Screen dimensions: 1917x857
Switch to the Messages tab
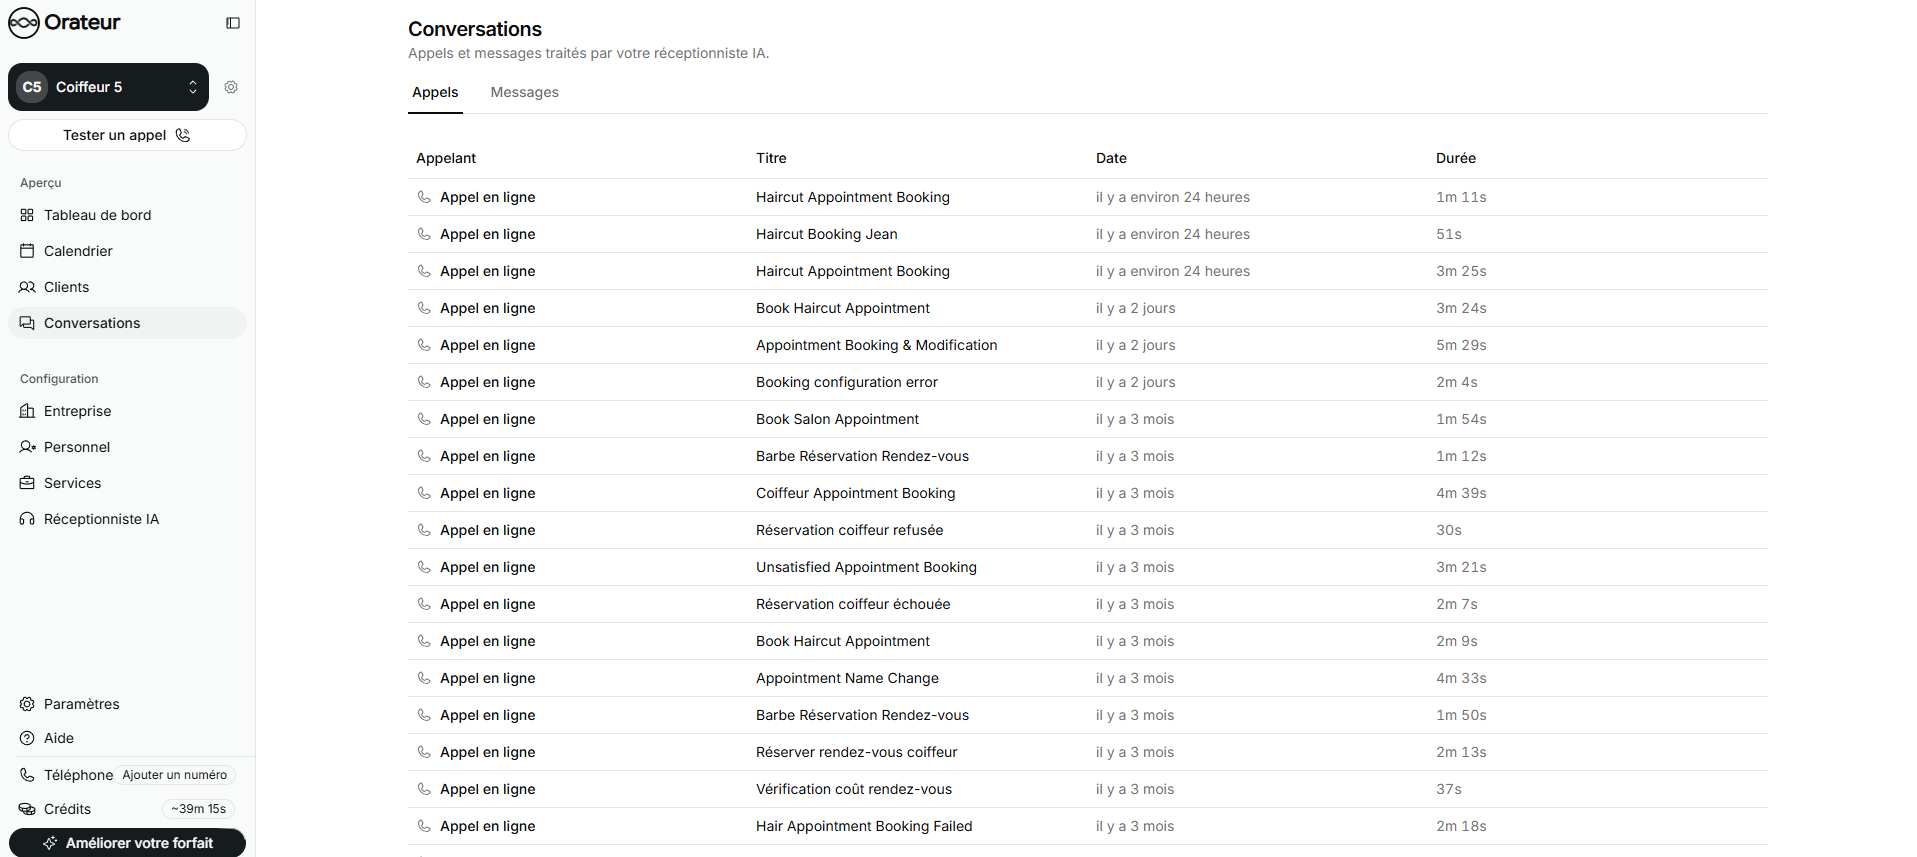(524, 92)
